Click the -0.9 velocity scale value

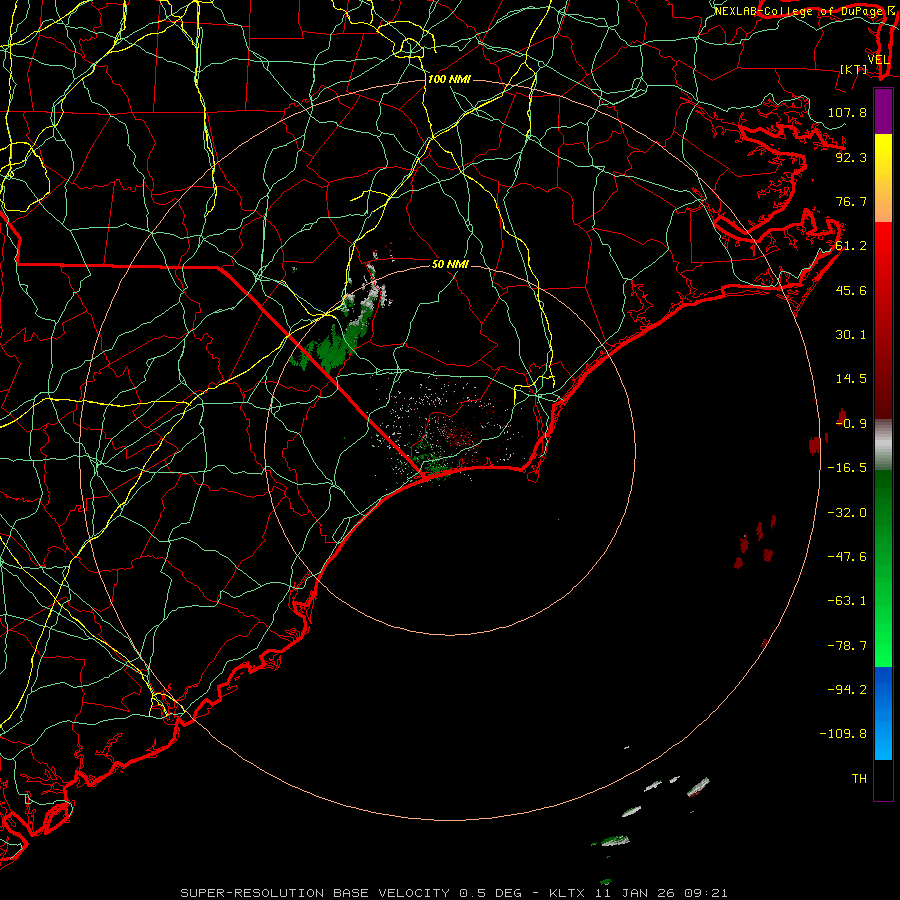851,424
